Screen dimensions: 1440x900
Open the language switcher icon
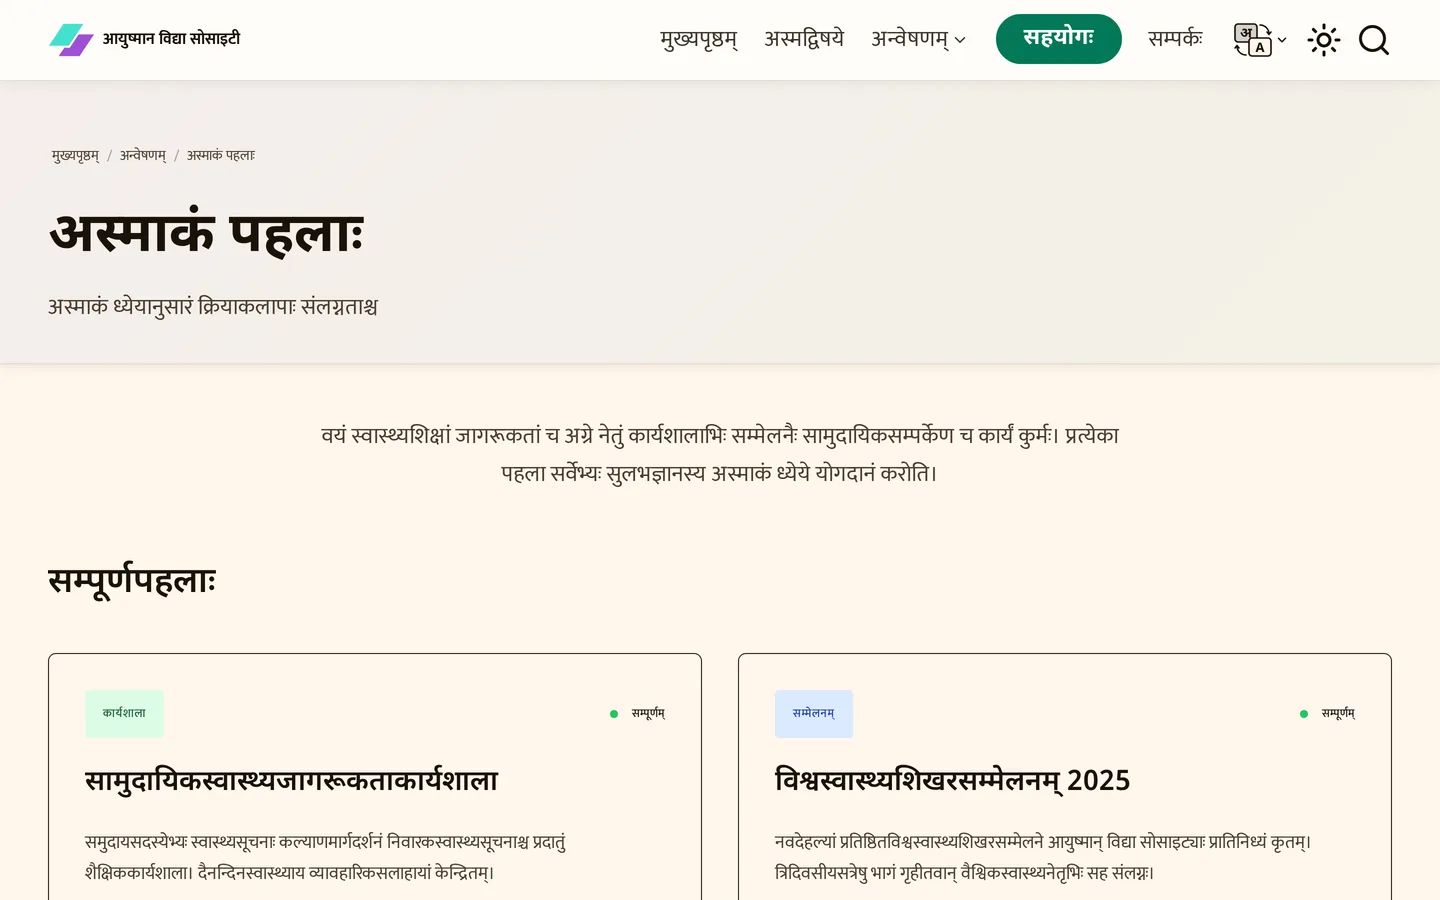click(1252, 40)
